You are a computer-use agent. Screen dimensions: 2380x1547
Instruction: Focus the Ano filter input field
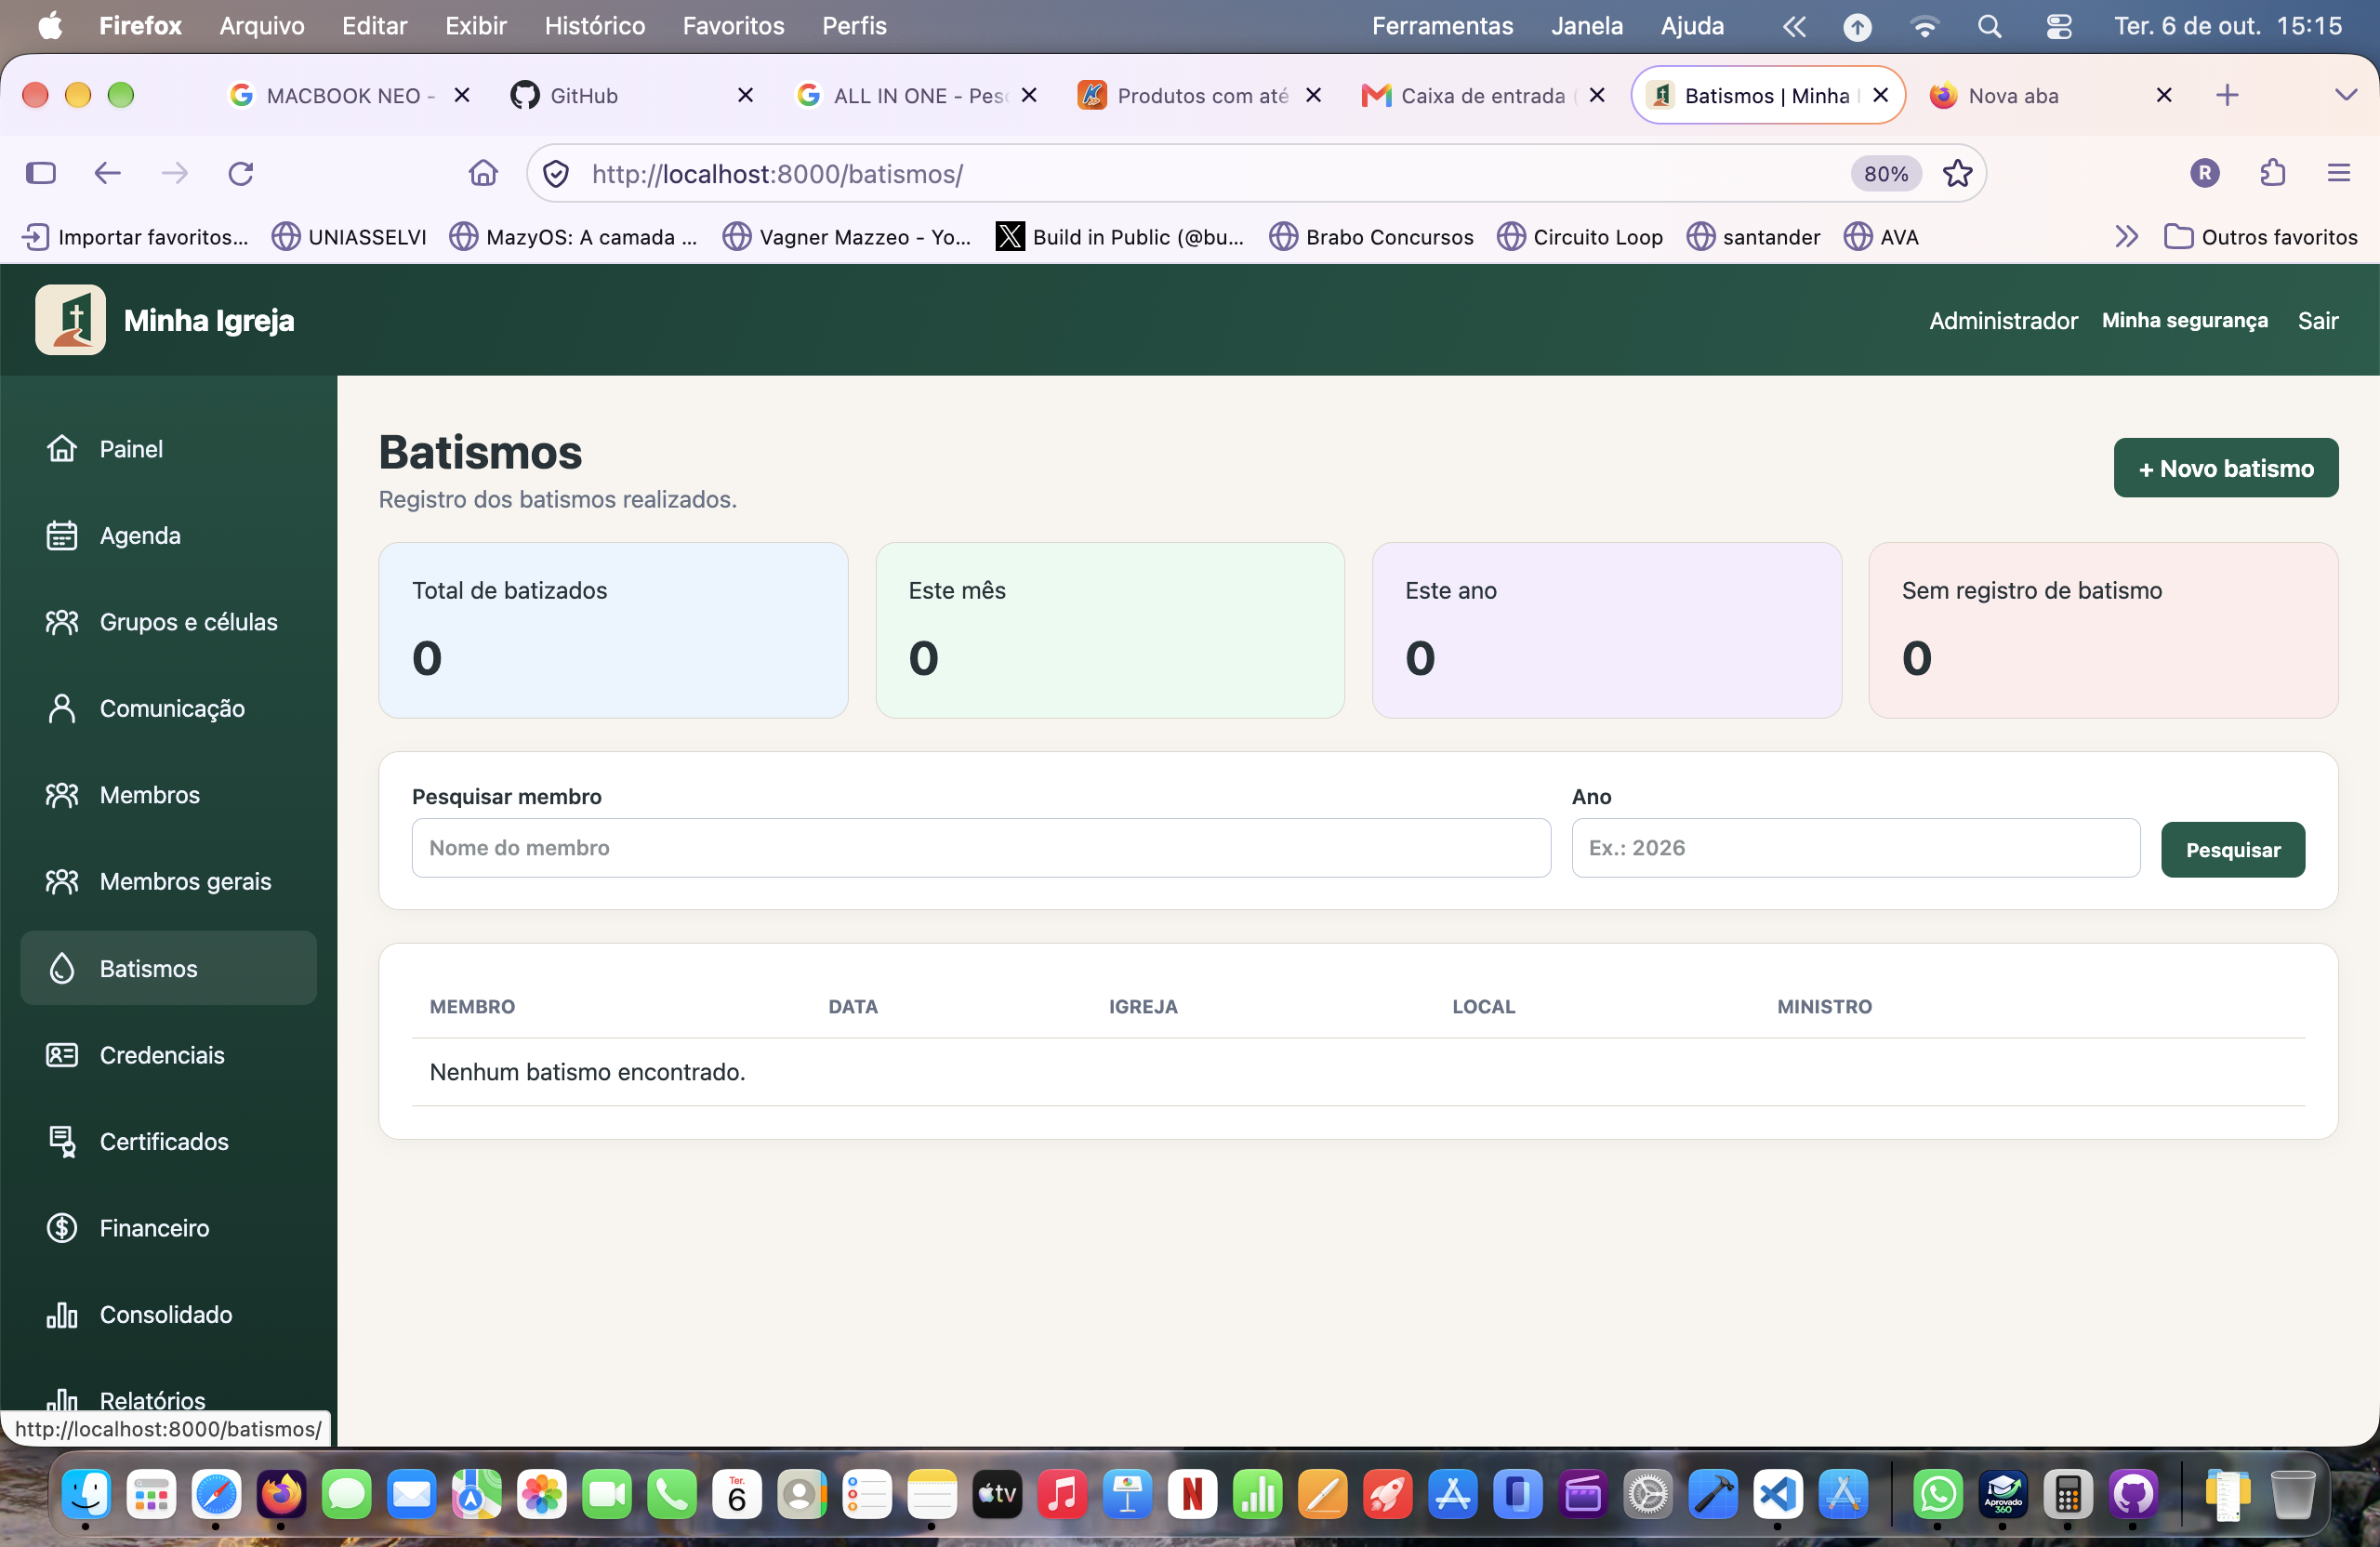(x=1855, y=848)
